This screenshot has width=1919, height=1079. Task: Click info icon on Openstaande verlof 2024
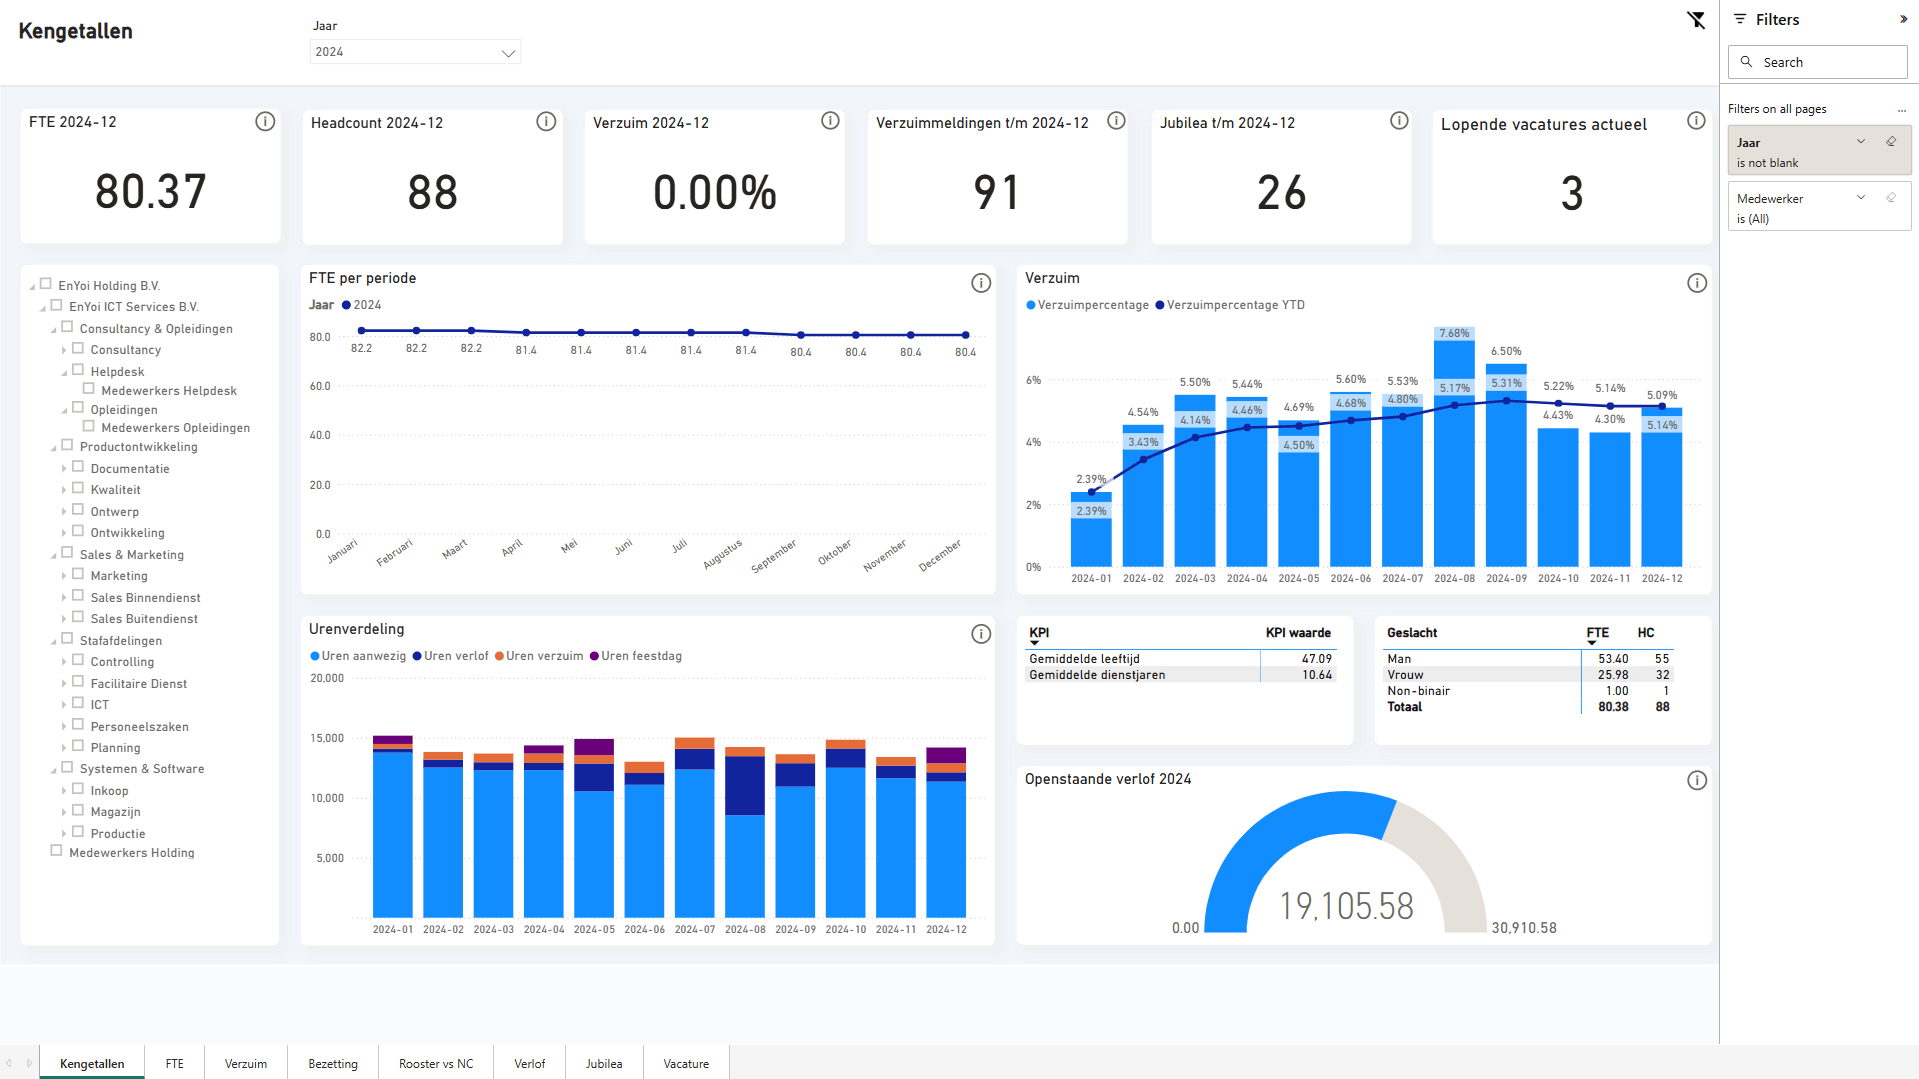(1696, 780)
